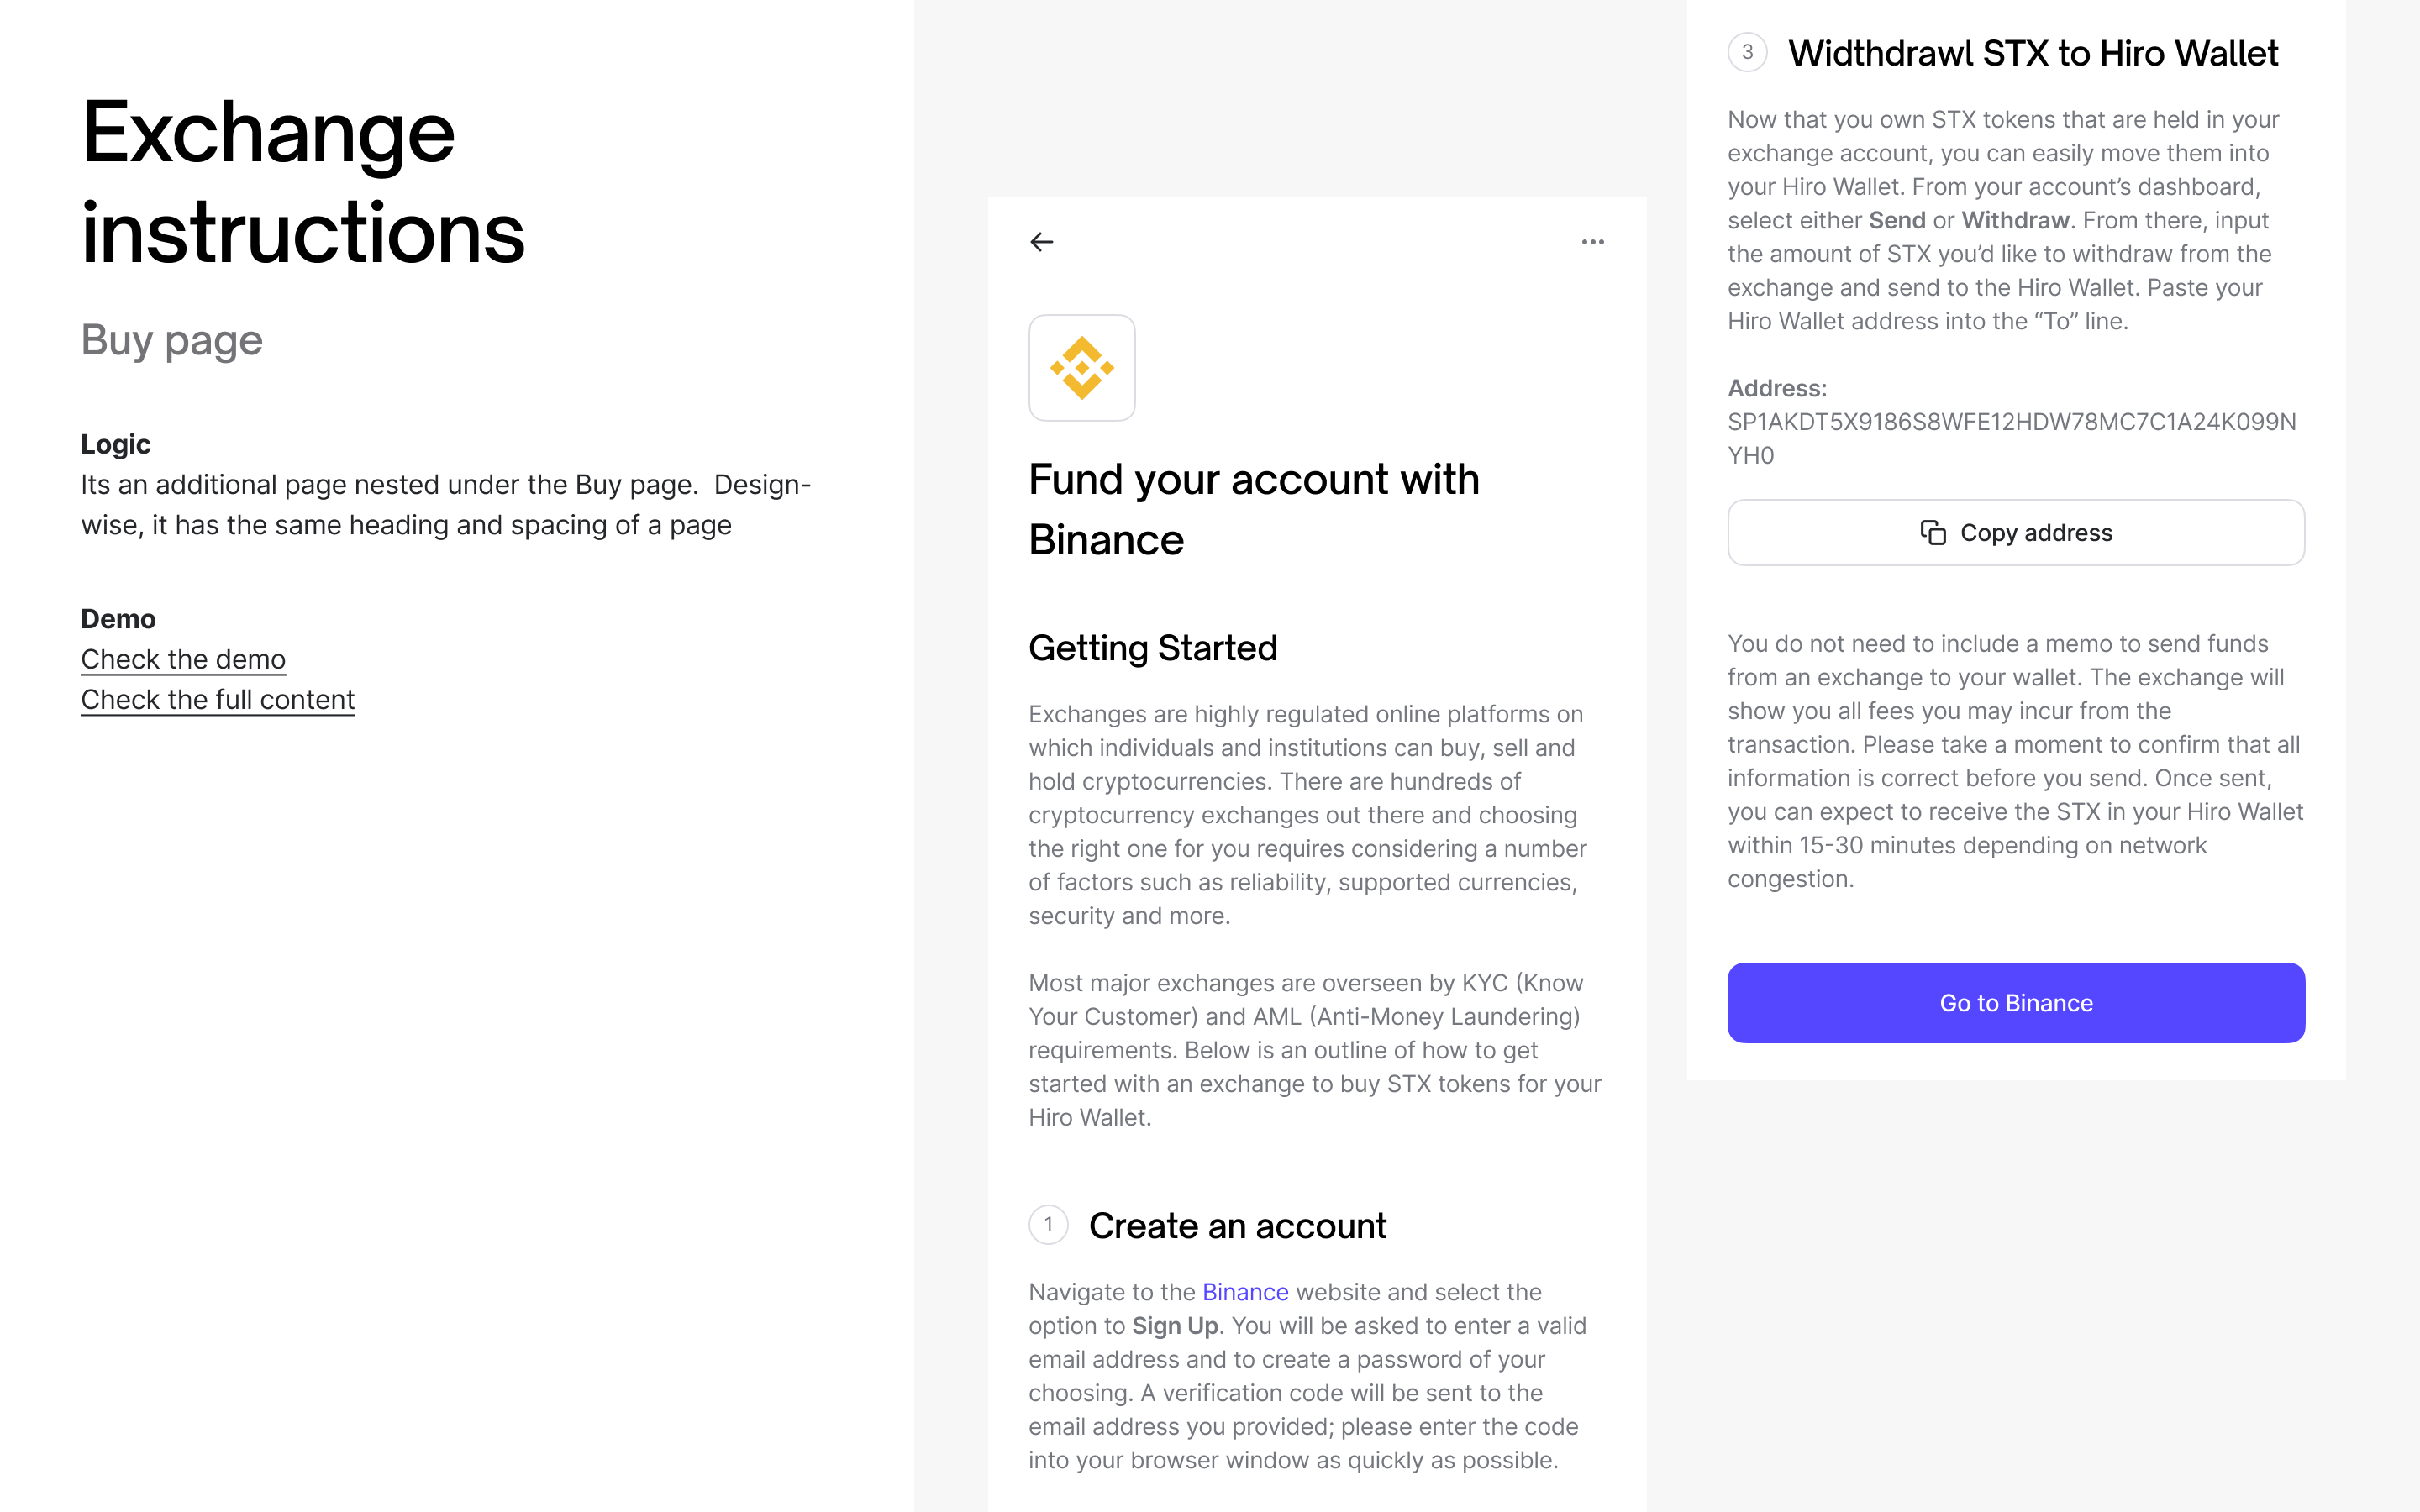Click the Binance hyperlink in Create an account
Image resolution: width=2420 pixels, height=1512 pixels.
point(1244,1291)
